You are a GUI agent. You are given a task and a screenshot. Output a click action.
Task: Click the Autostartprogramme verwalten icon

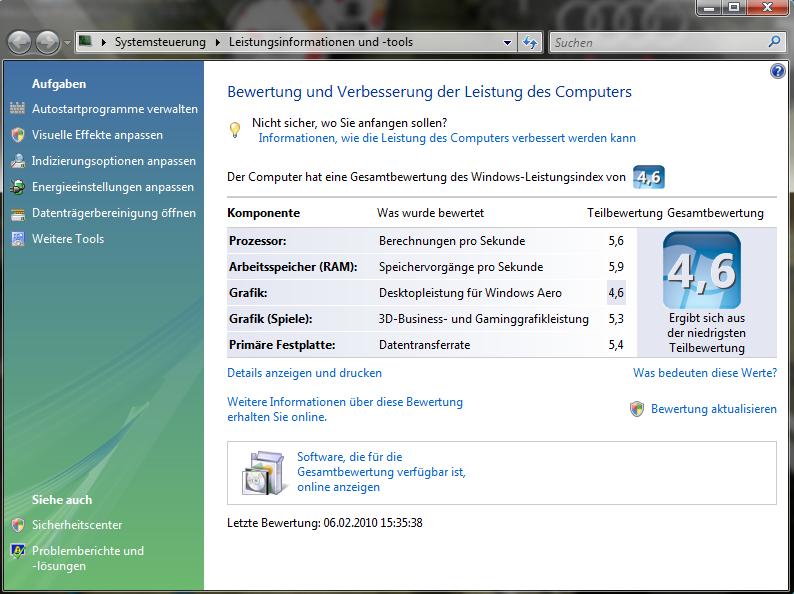point(18,108)
